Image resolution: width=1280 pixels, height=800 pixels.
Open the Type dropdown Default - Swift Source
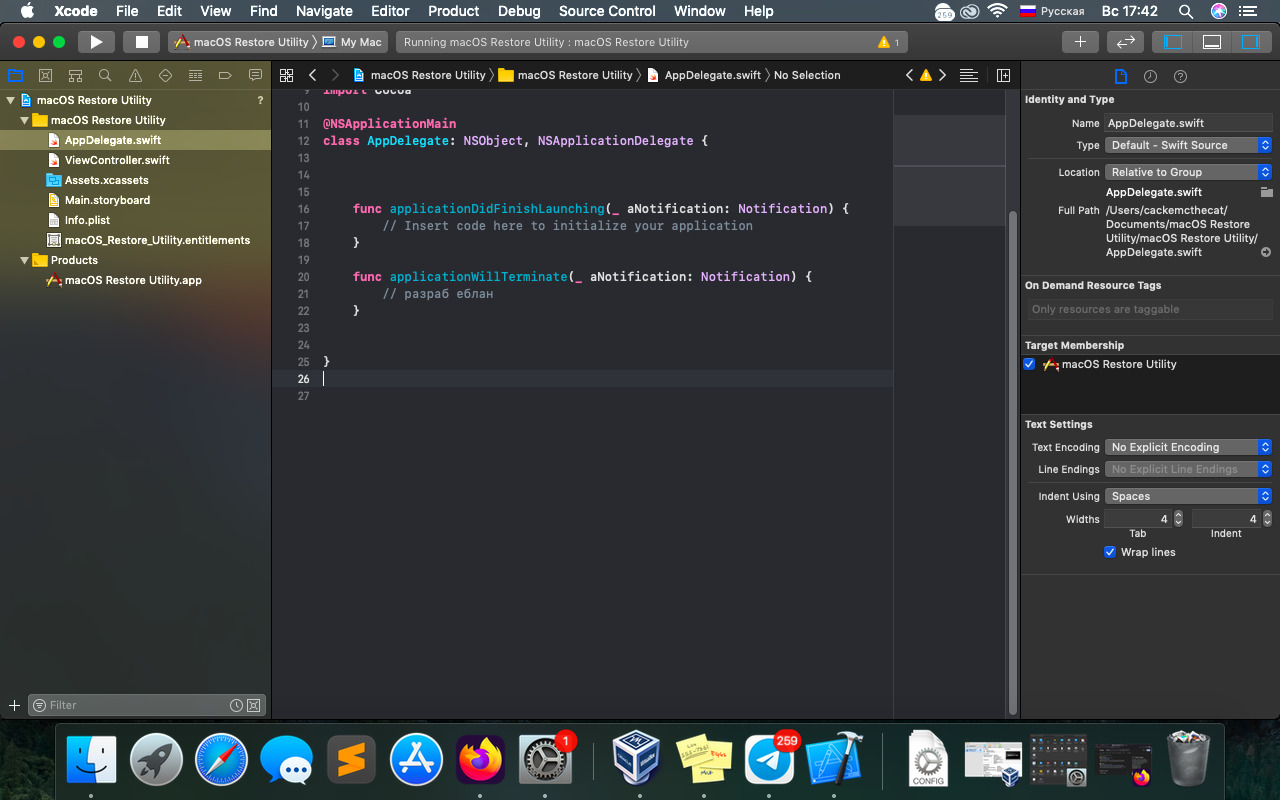coord(1188,145)
